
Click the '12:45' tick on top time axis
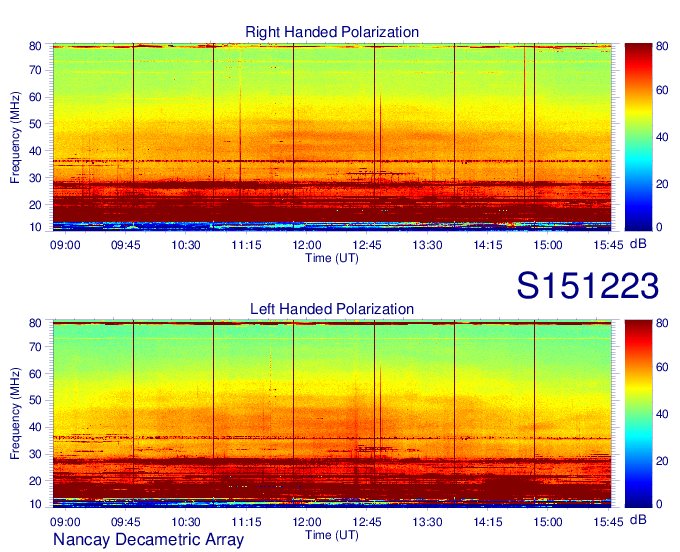(x=367, y=245)
